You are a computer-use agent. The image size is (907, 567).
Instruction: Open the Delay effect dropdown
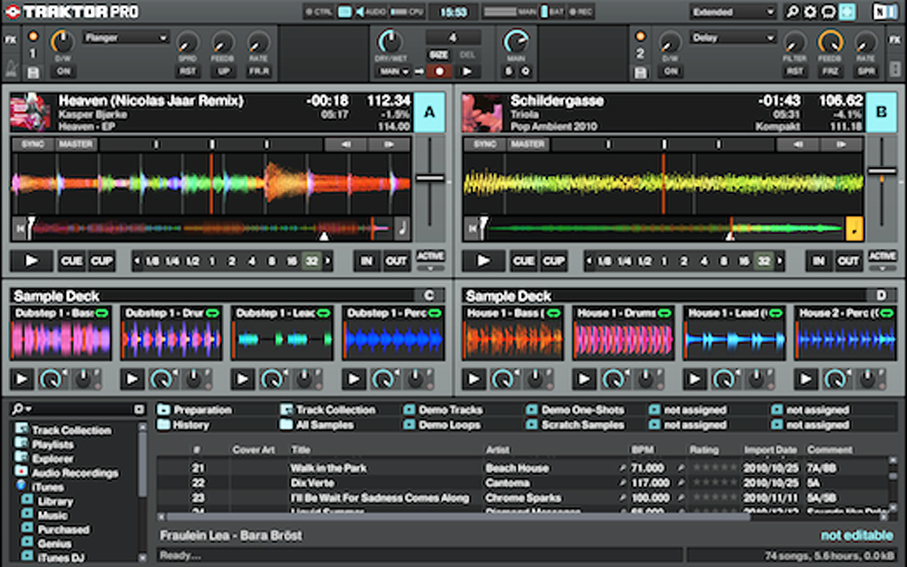click(x=733, y=38)
